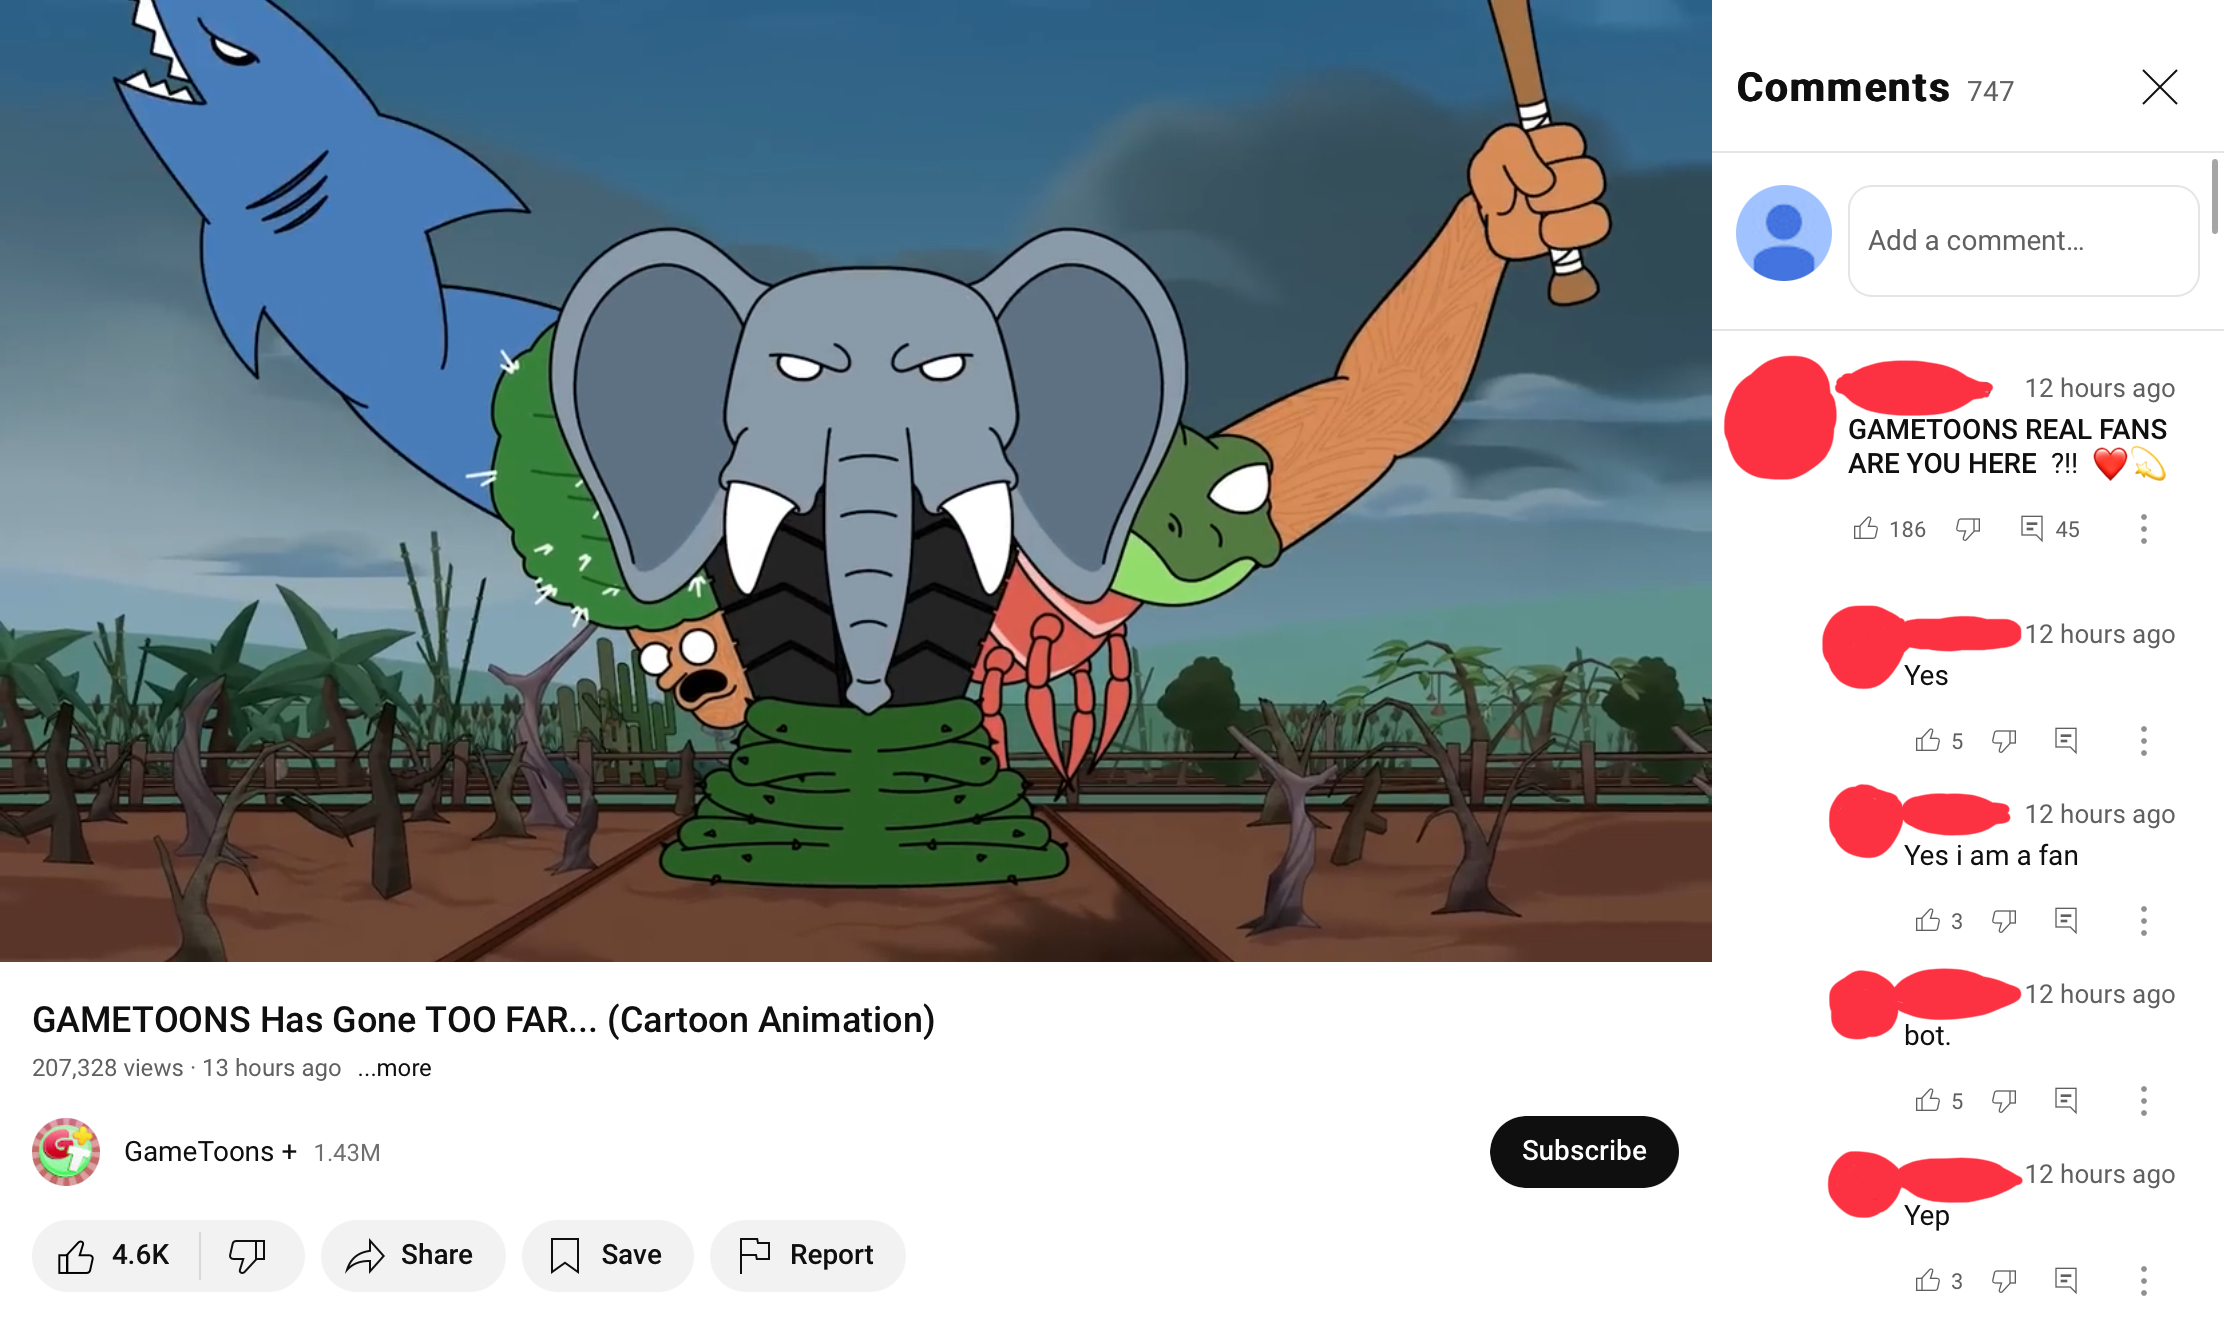Like the video showing 4.6K likes
The width and height of the screenshot is (2224, 1319).
coord(114,1255)
